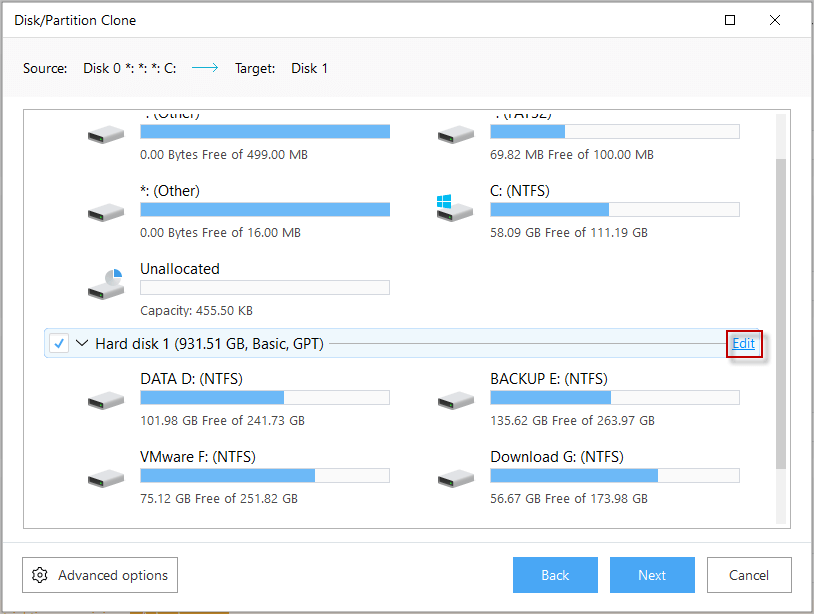This screenshot has height=614, width=814.
Task: Select the 16.00 MB Other partition icon
Action: (105, 207)
